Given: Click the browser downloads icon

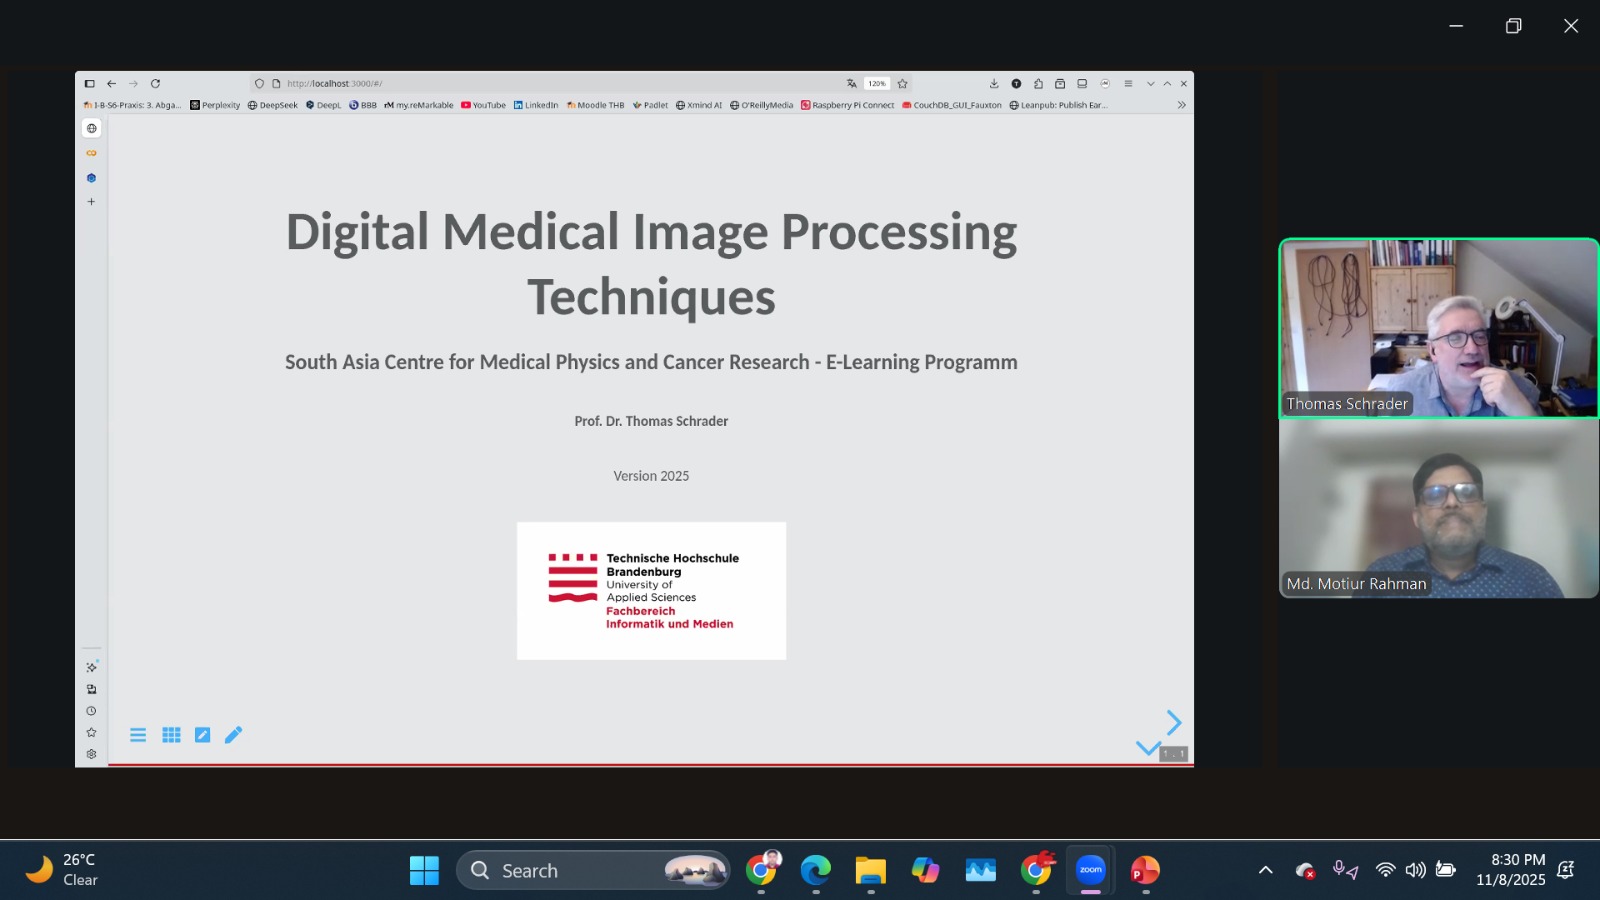Looking at the screenshot, I should [994, 84].
